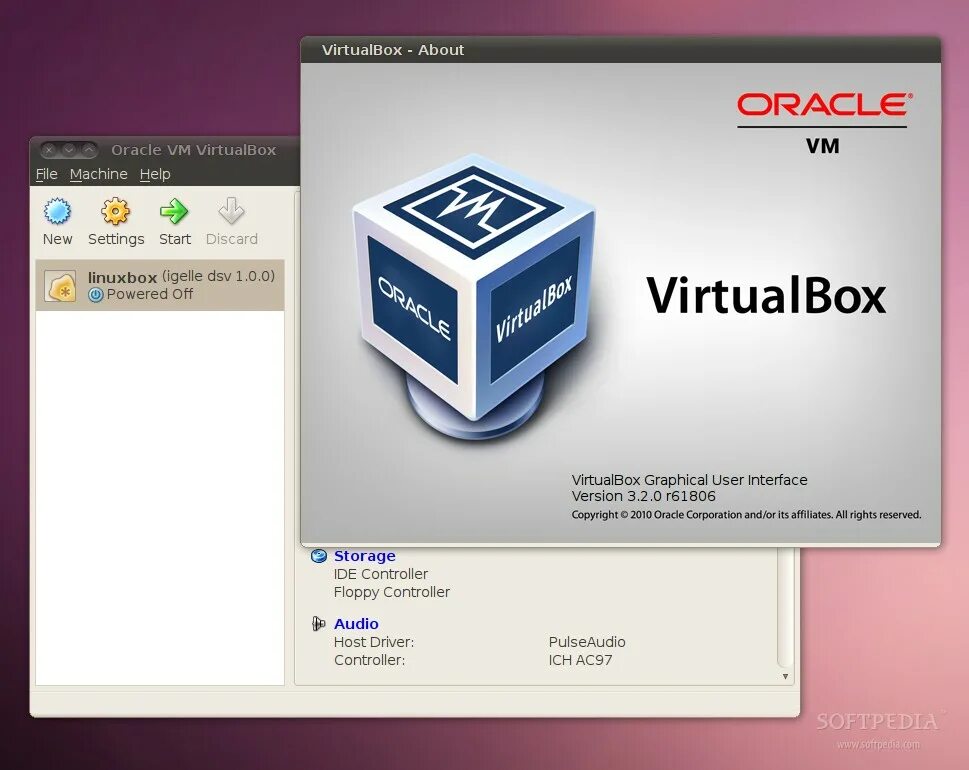This screenshot has height=770, width=969.
Task: Select the linuxbox virtual machine entry
Action: [160, 285]
